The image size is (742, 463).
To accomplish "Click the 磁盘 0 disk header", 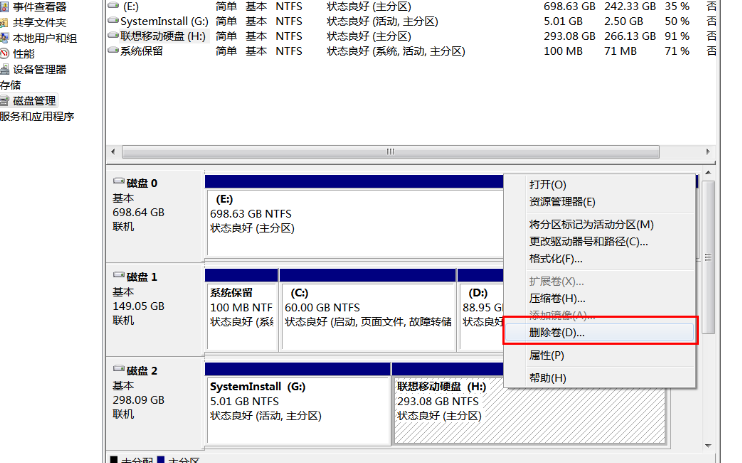I will [155, 215].
